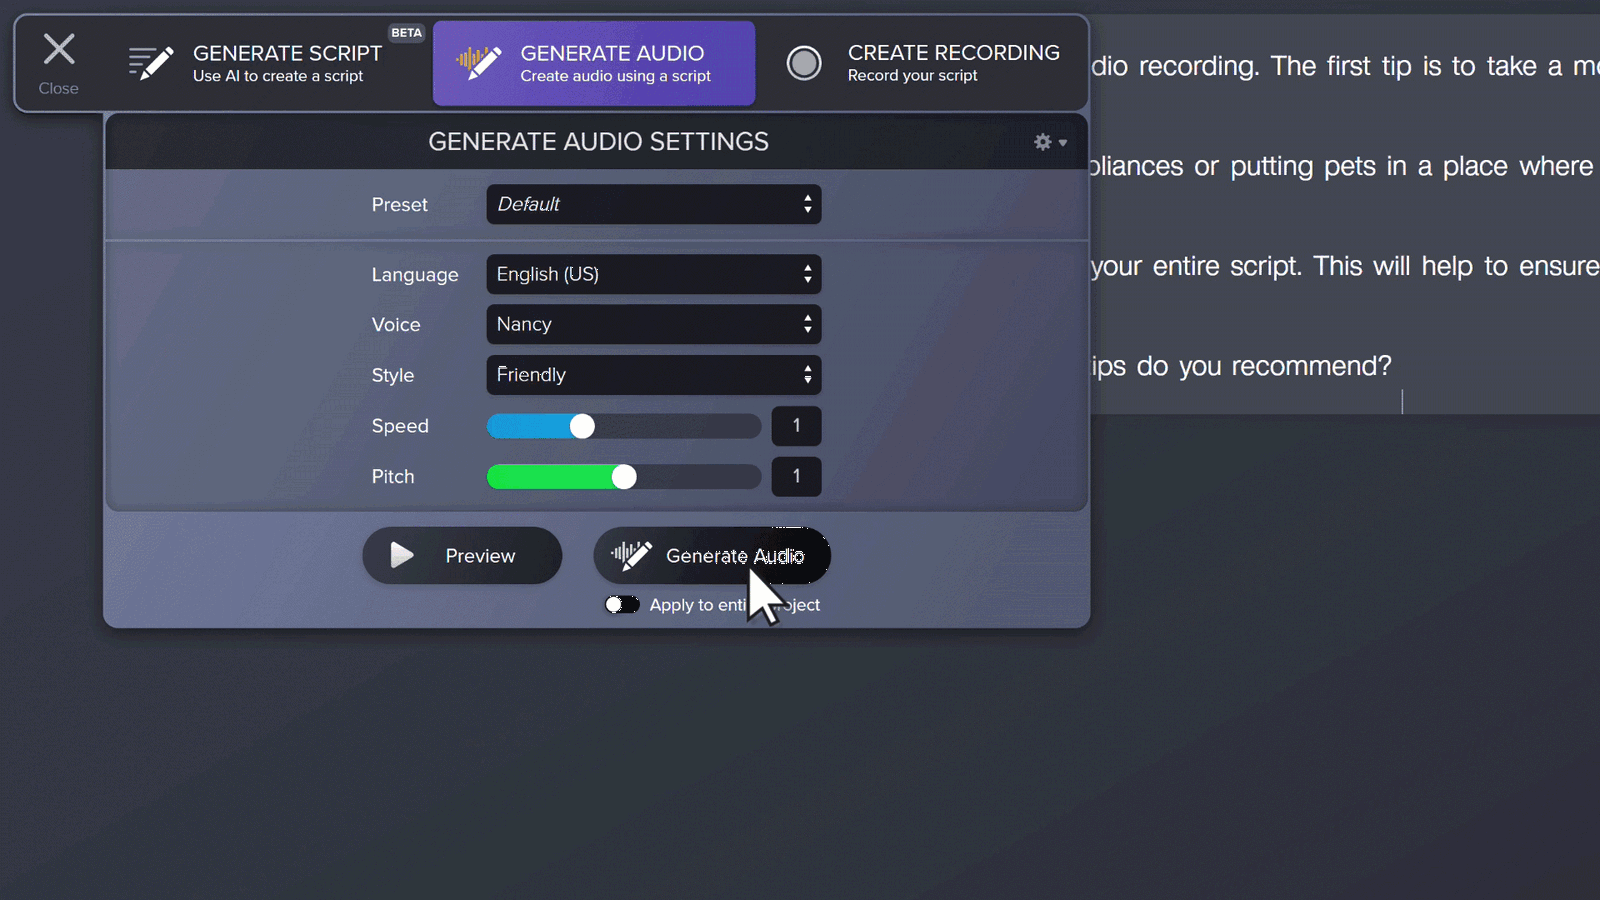This screenshot has height=900, width=1600.
Task: Click the script line 'your entire script. This will help to ensure'
Action: tap(1345, 266)
